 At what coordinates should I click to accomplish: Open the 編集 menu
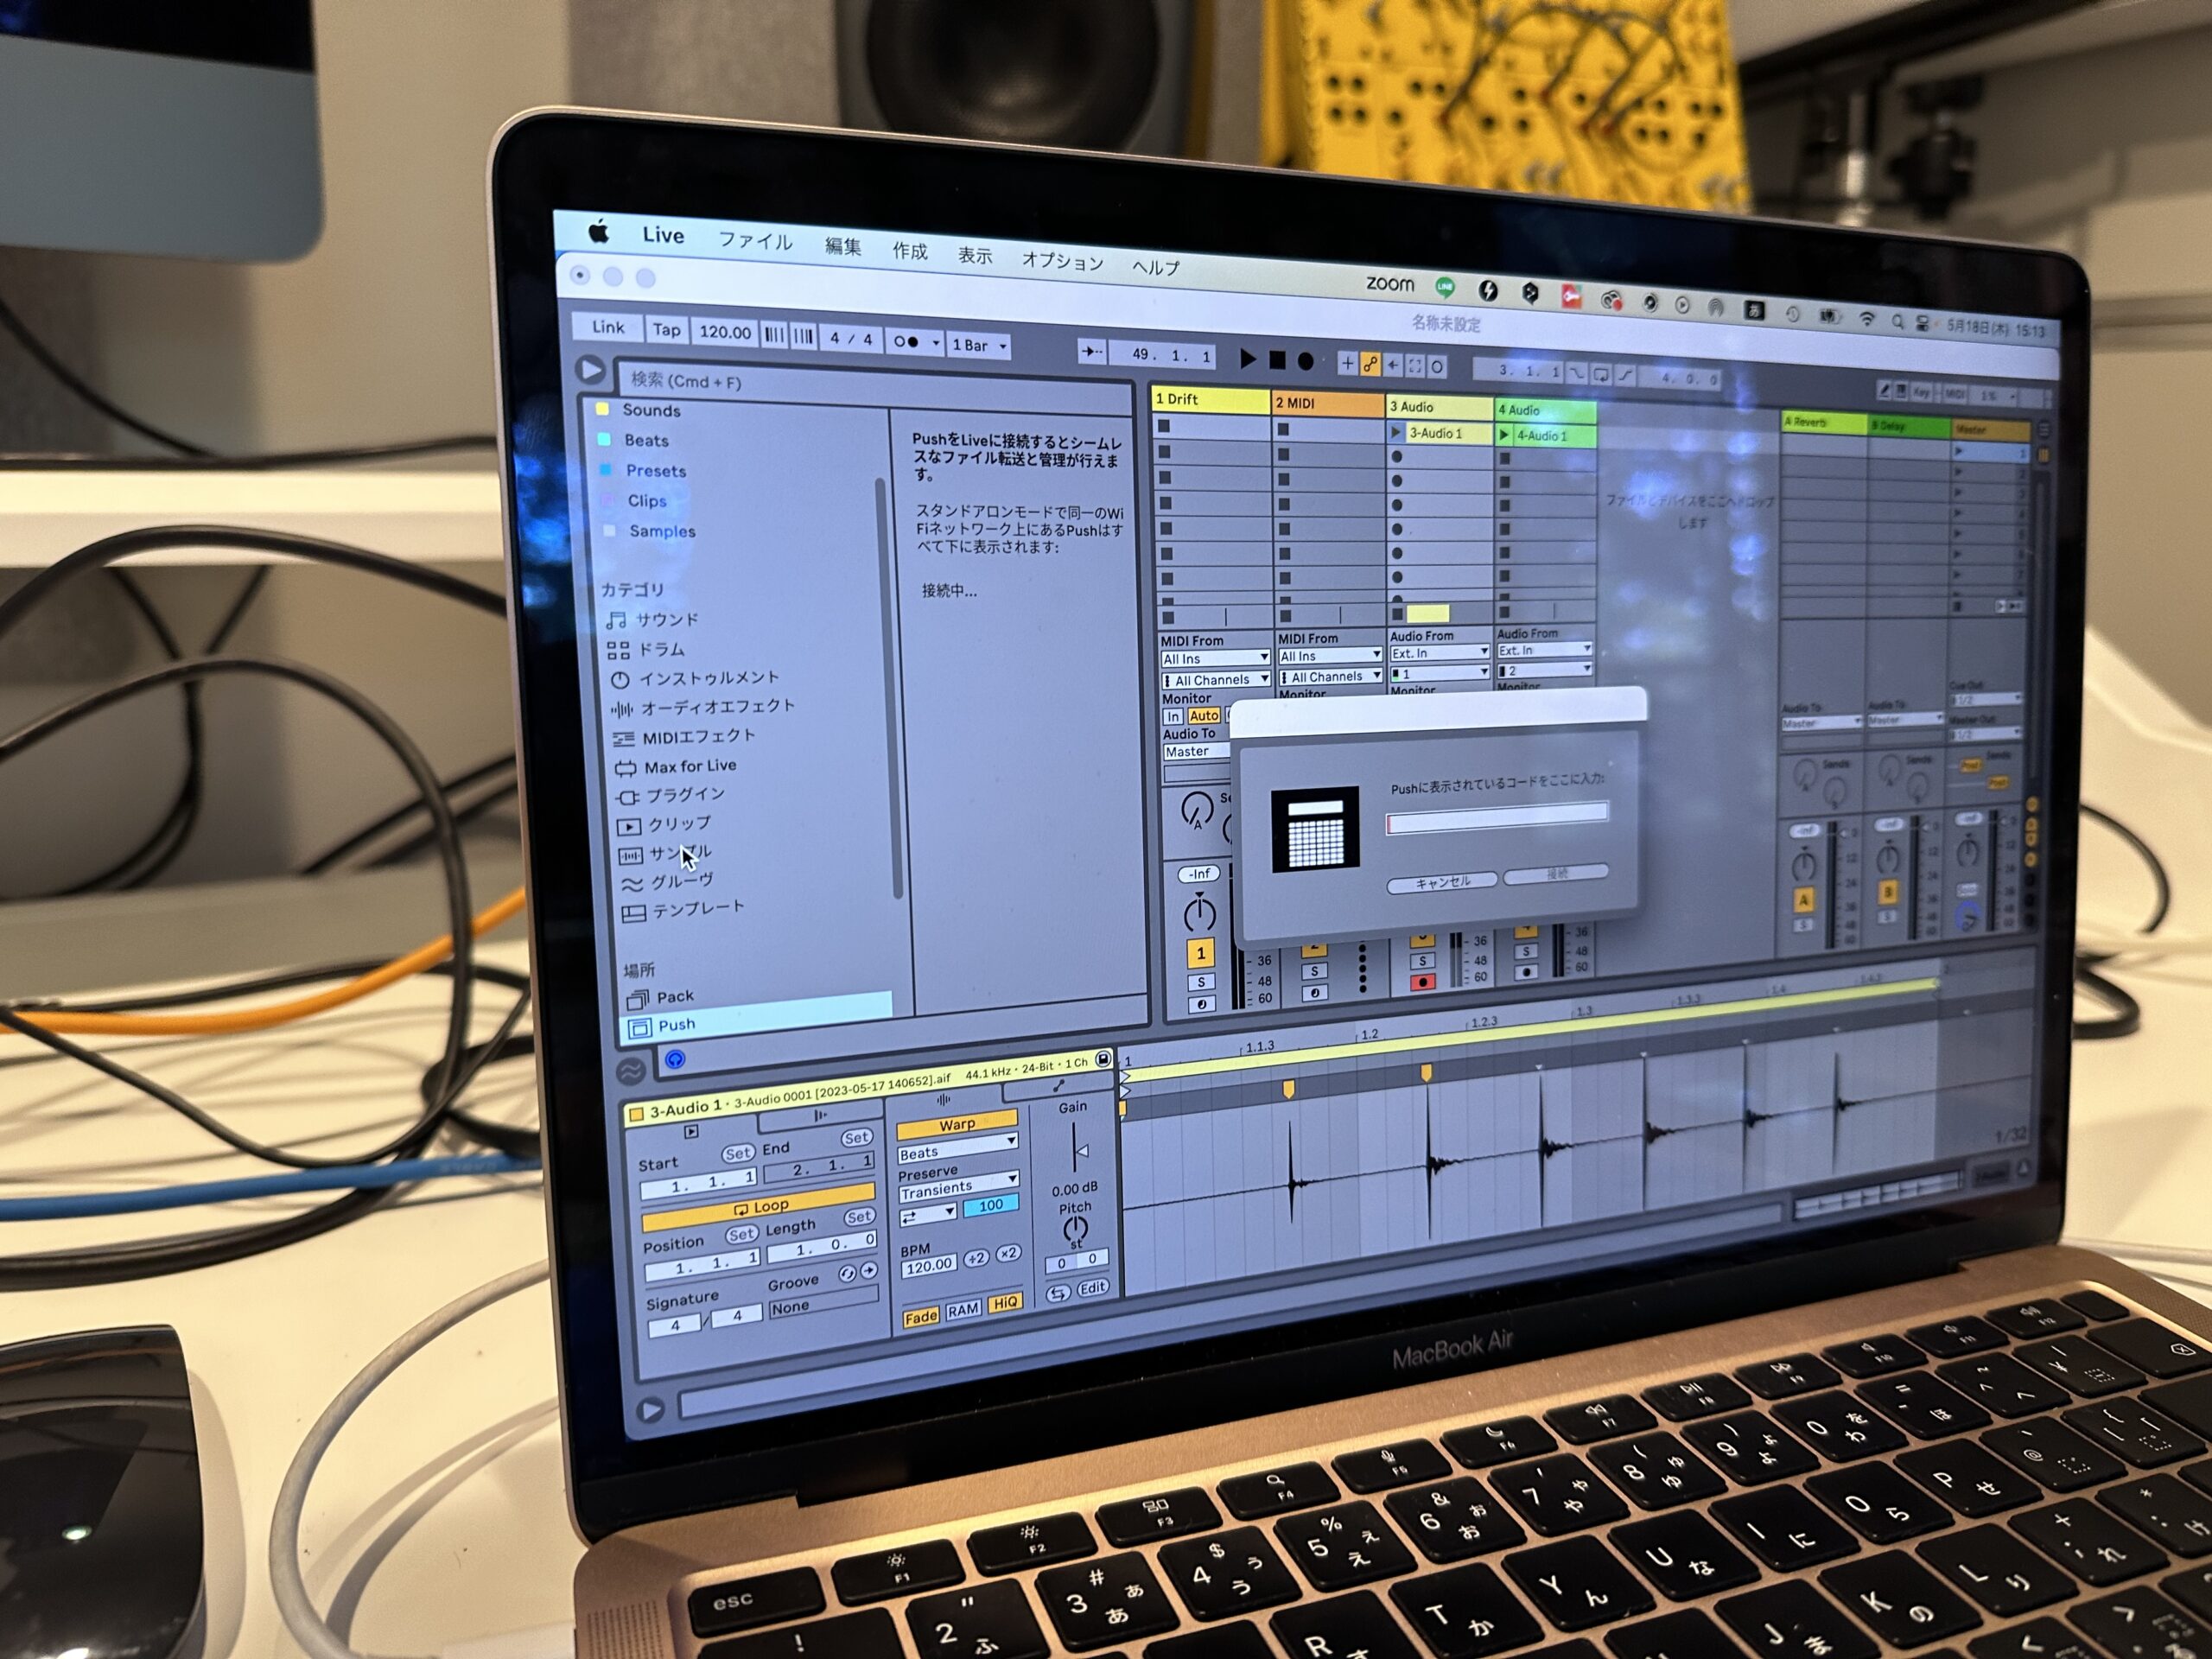pyautogui.click(x=843, y=246)
